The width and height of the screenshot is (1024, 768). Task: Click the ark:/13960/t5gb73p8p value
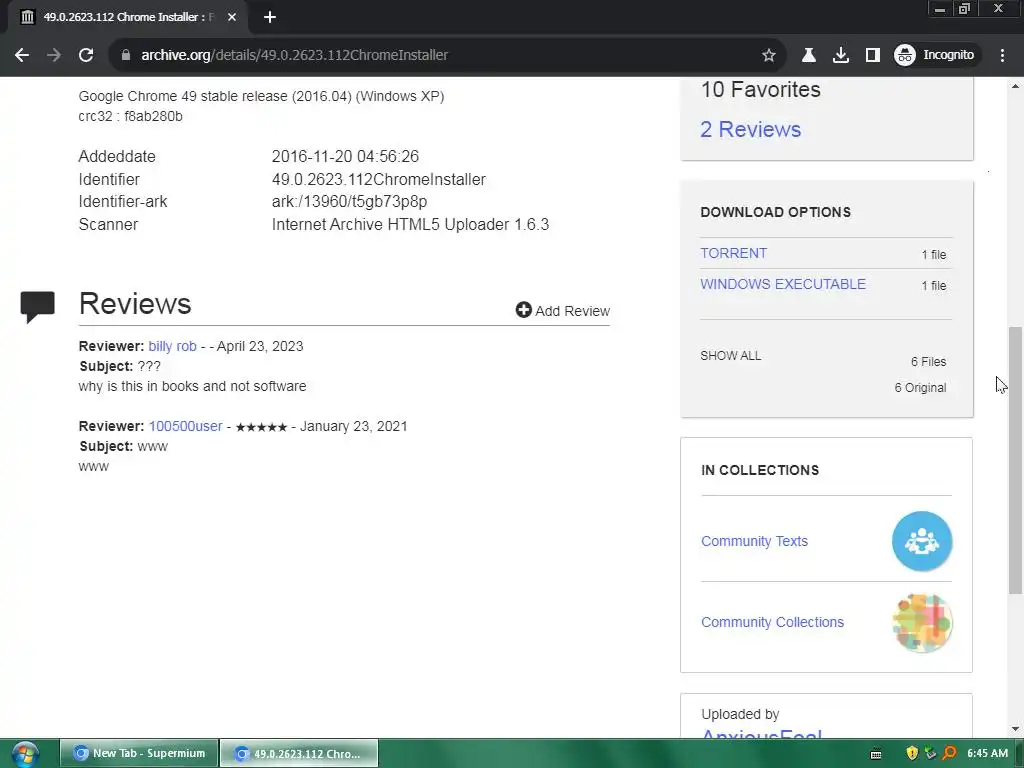pyautogui.click(x=349, y=202)
